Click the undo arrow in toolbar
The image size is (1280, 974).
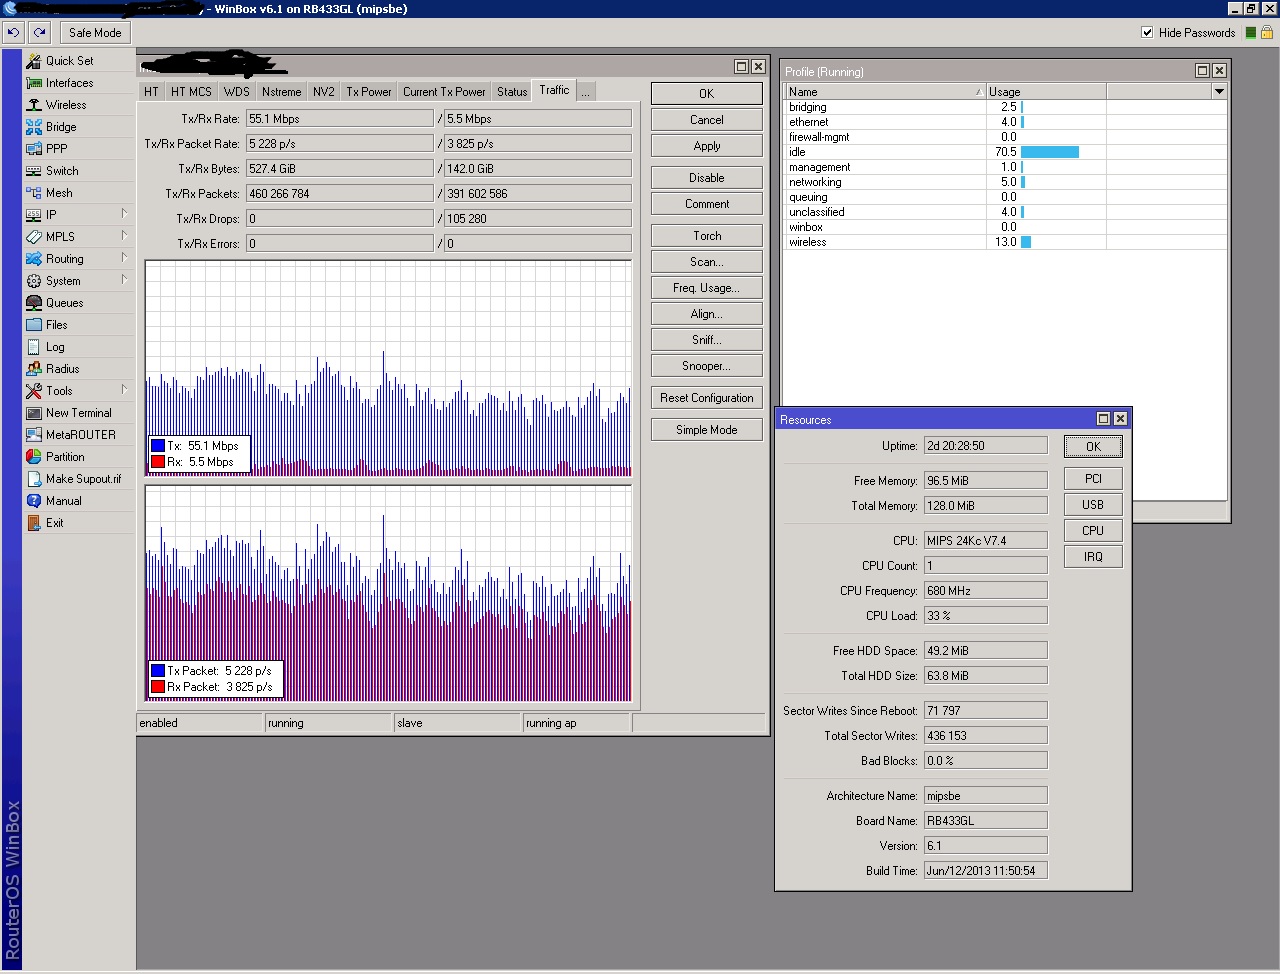(13, 32)
